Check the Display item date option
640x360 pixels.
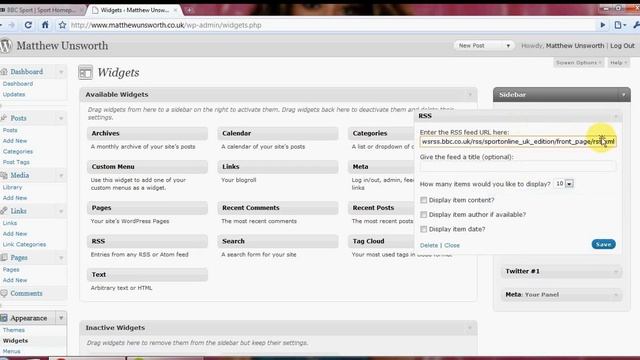(x=424, y=229)
